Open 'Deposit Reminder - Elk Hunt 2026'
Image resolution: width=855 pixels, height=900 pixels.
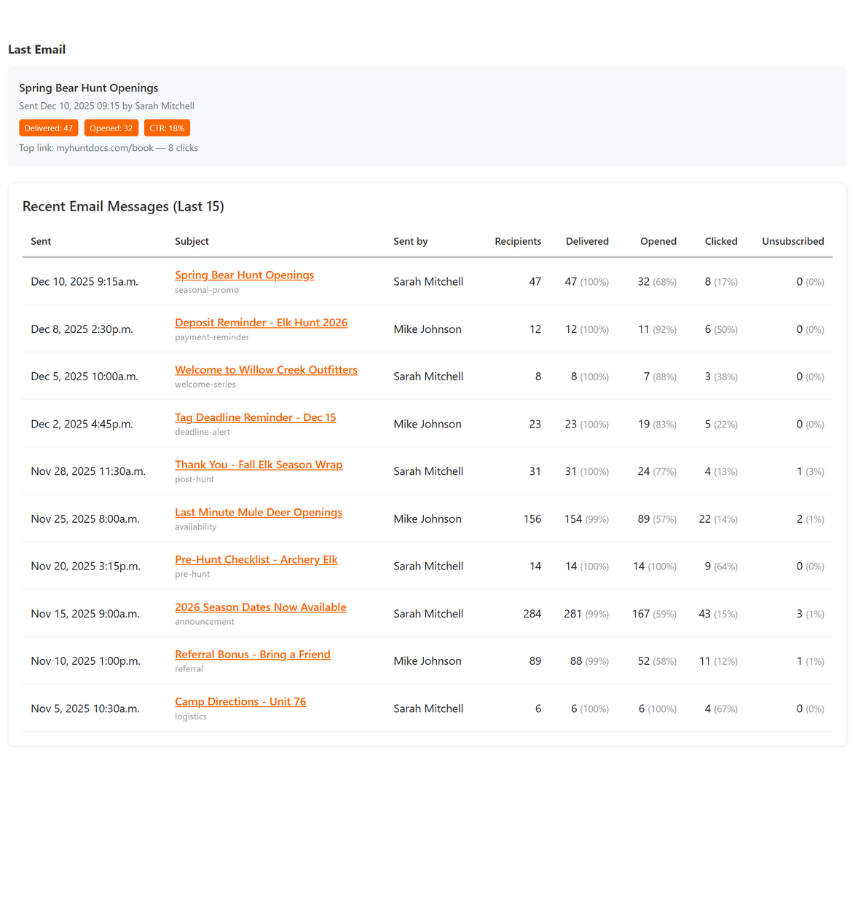click(261, 322)
